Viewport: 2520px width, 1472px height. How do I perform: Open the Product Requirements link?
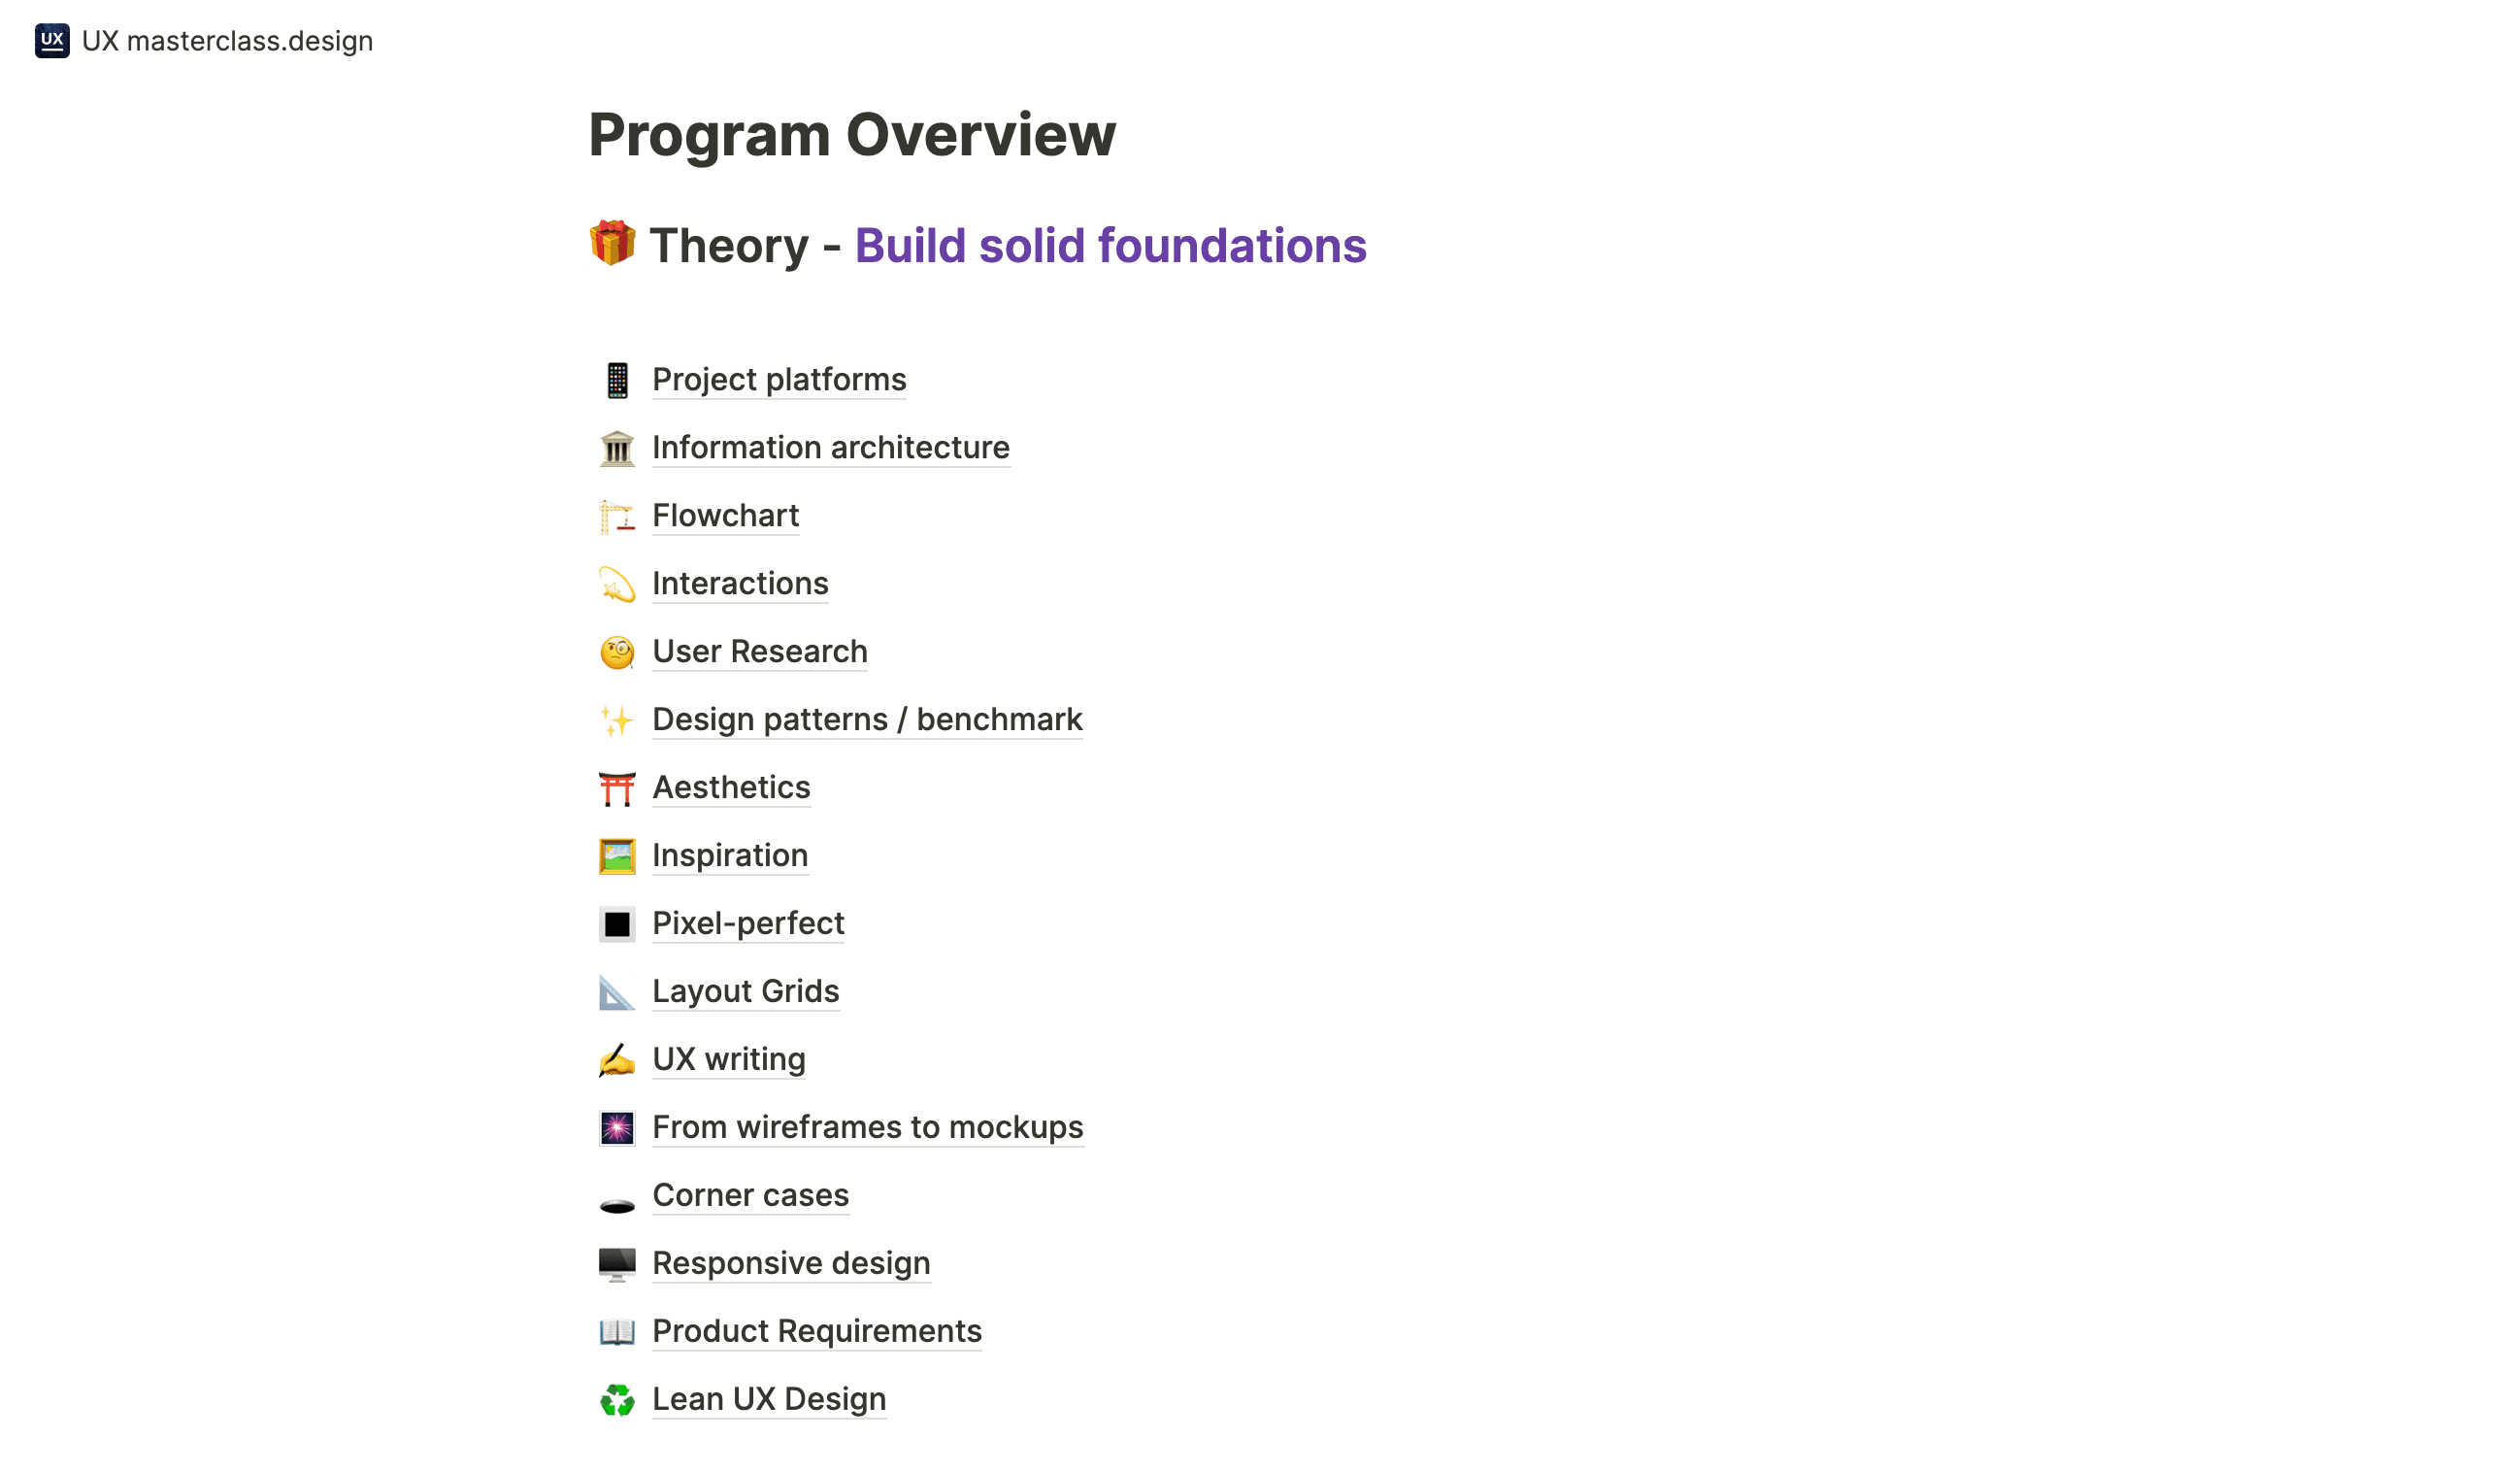[x=816, y=1332]
